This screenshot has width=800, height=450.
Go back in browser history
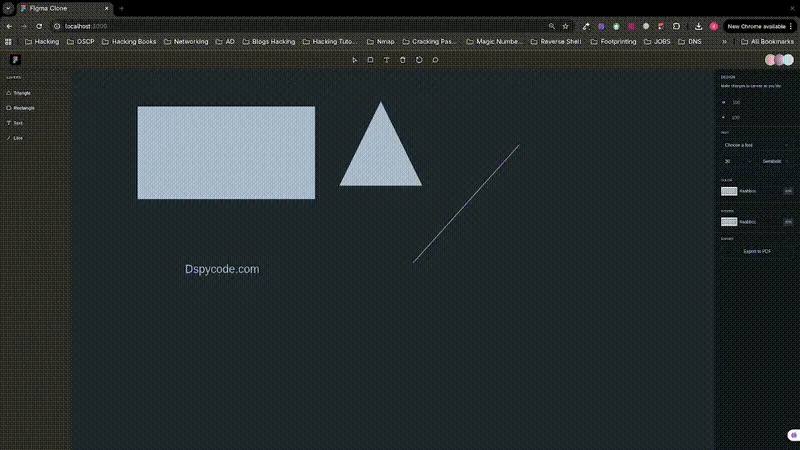pyautogui.click(x=9, y=26)
